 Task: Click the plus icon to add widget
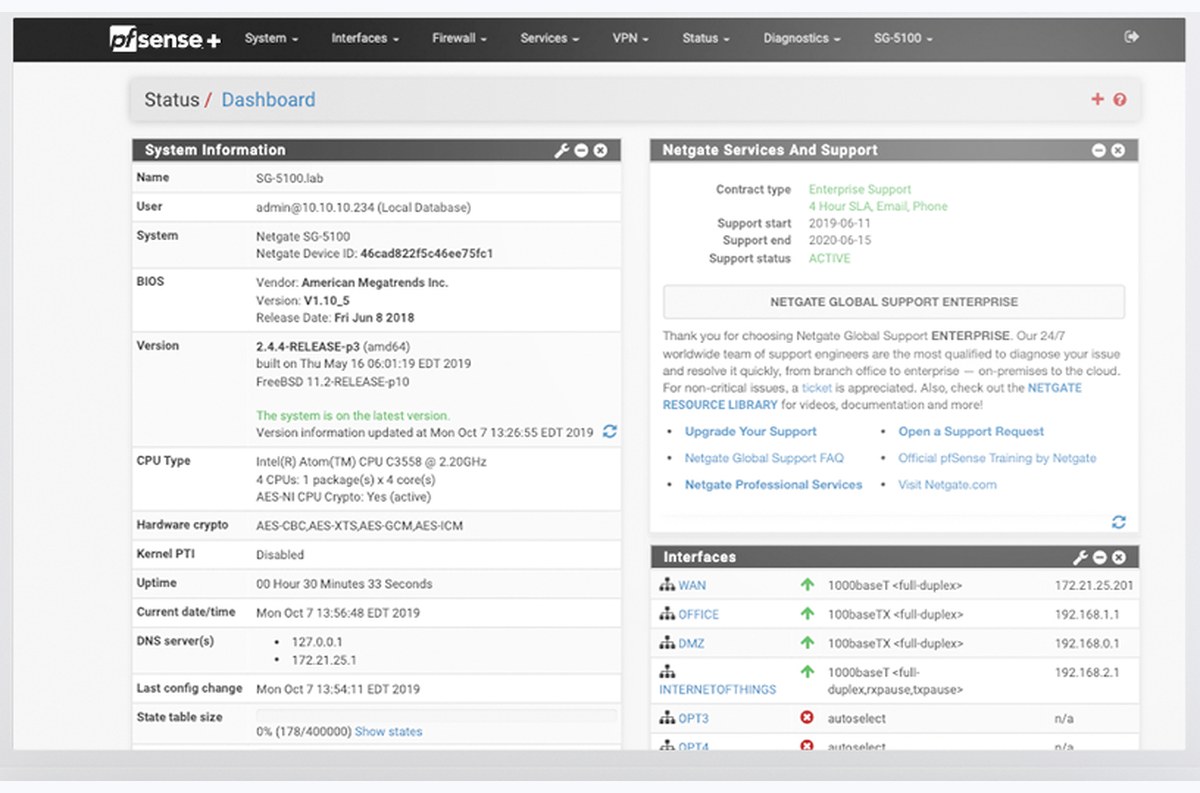pyautogui.click(x=1097, y=99)
